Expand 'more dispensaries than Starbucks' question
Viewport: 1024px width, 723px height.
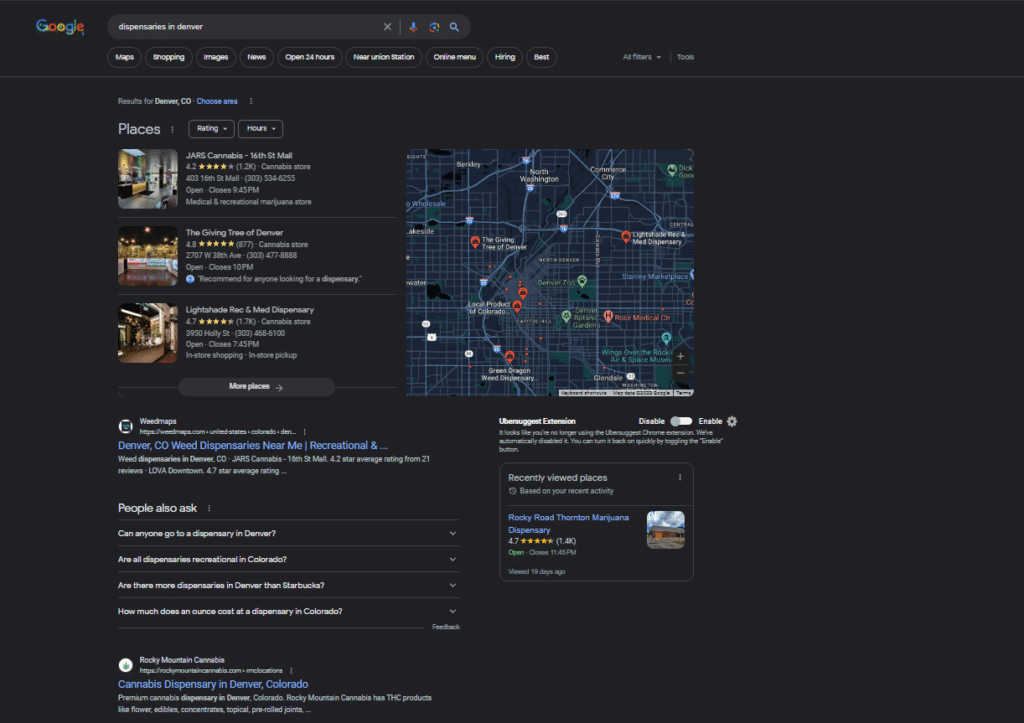[288, 586]
